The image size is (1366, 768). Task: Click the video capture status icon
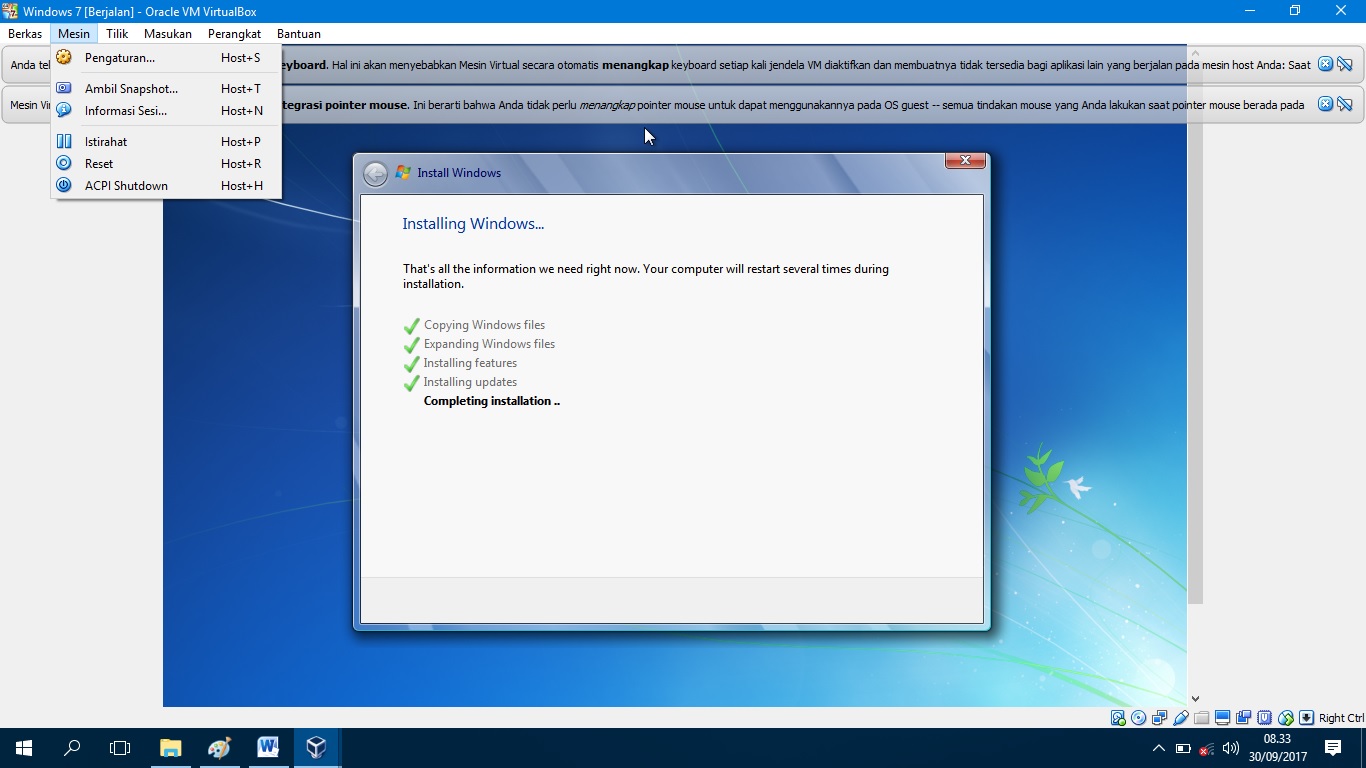1243,718
